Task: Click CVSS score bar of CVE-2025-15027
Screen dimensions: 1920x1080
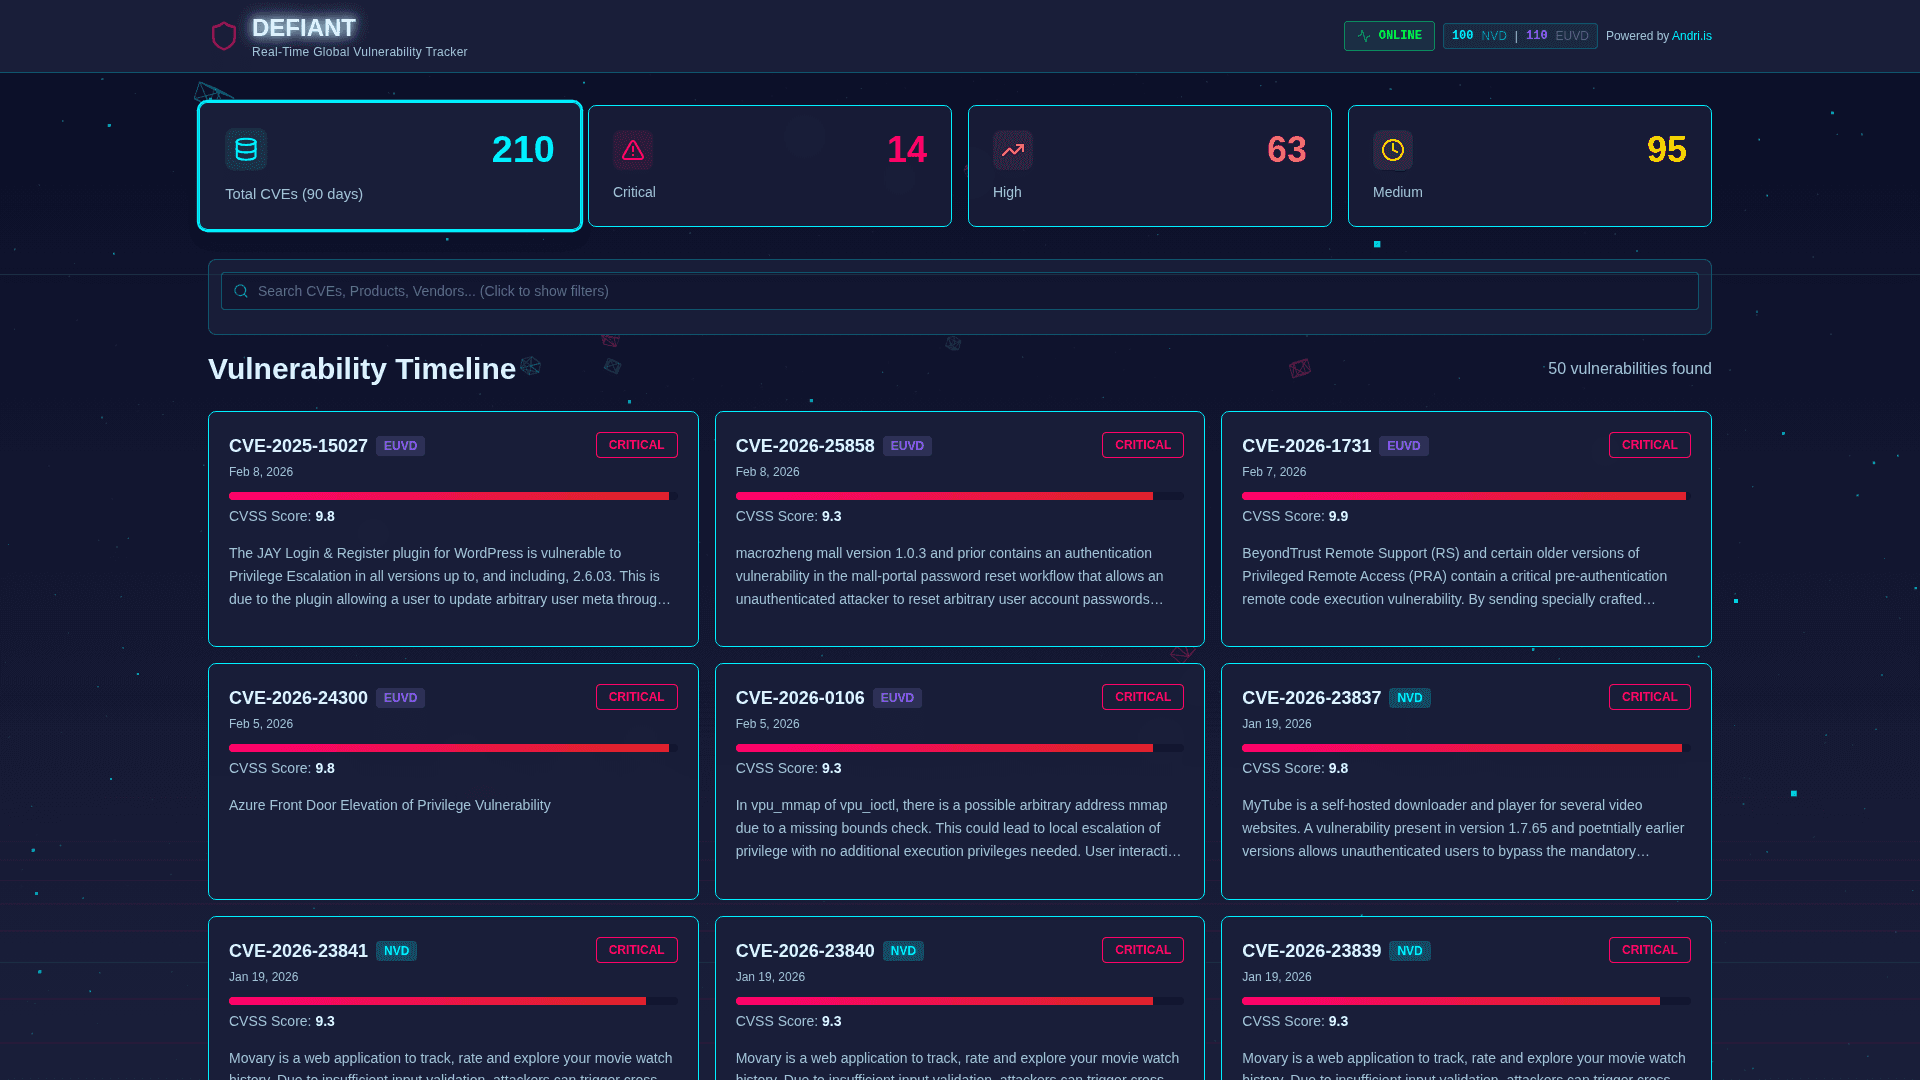Action: click(x=453, y=496)
